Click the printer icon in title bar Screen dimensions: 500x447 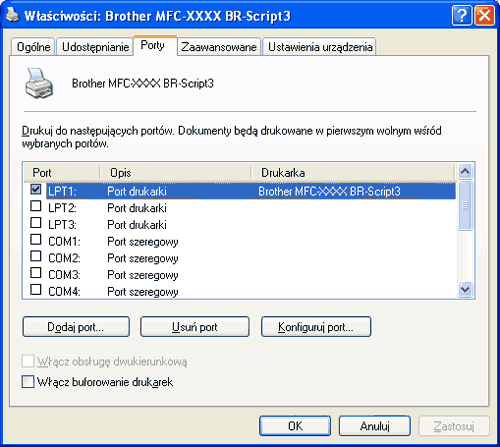click(x=13, y=15)
